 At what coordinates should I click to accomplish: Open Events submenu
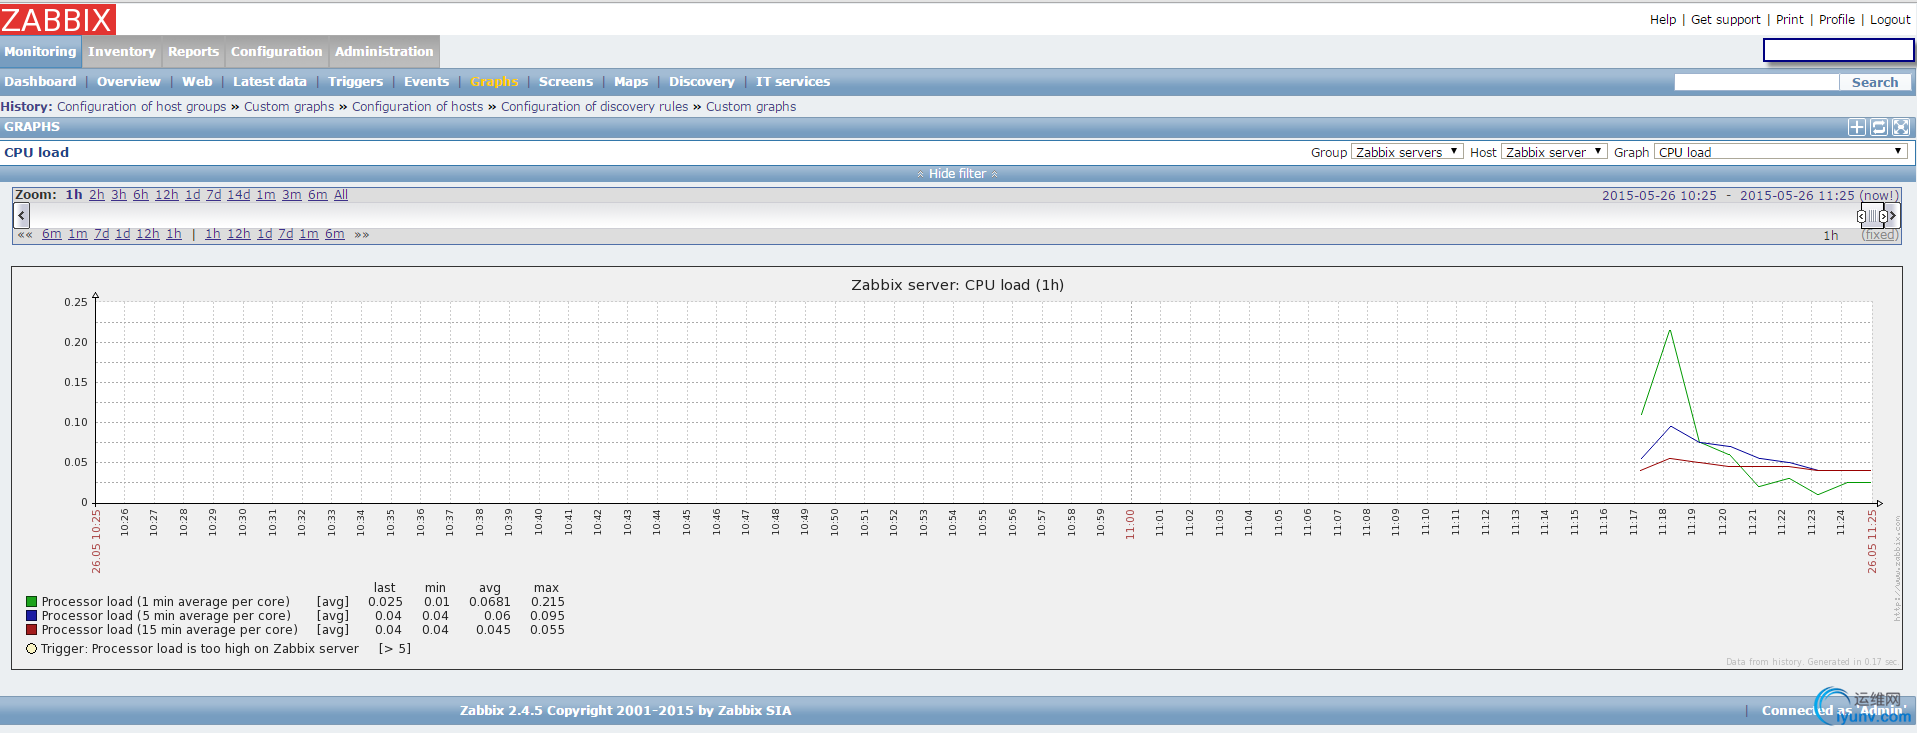(426, 82)
